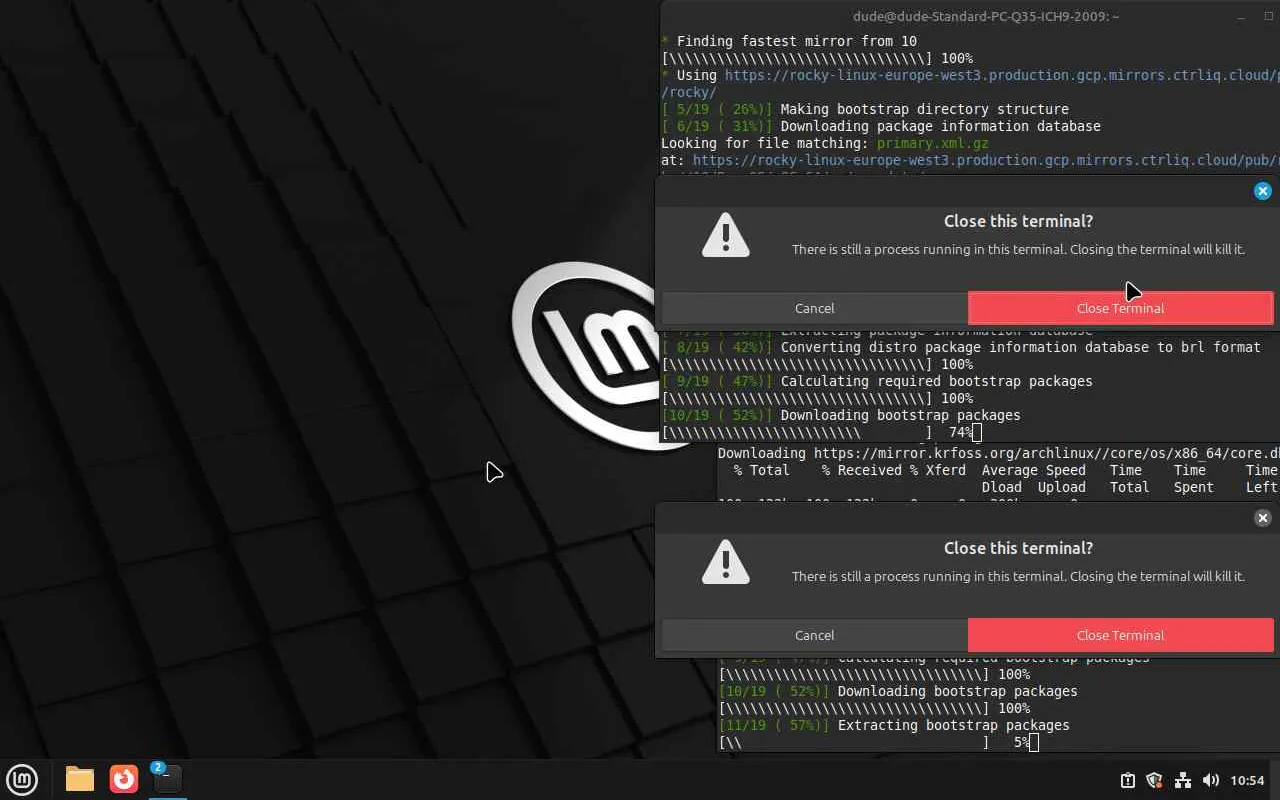Show the calendar from the 10:54 clock
The image size is (1280, 800).
[x=1247, y=780]
